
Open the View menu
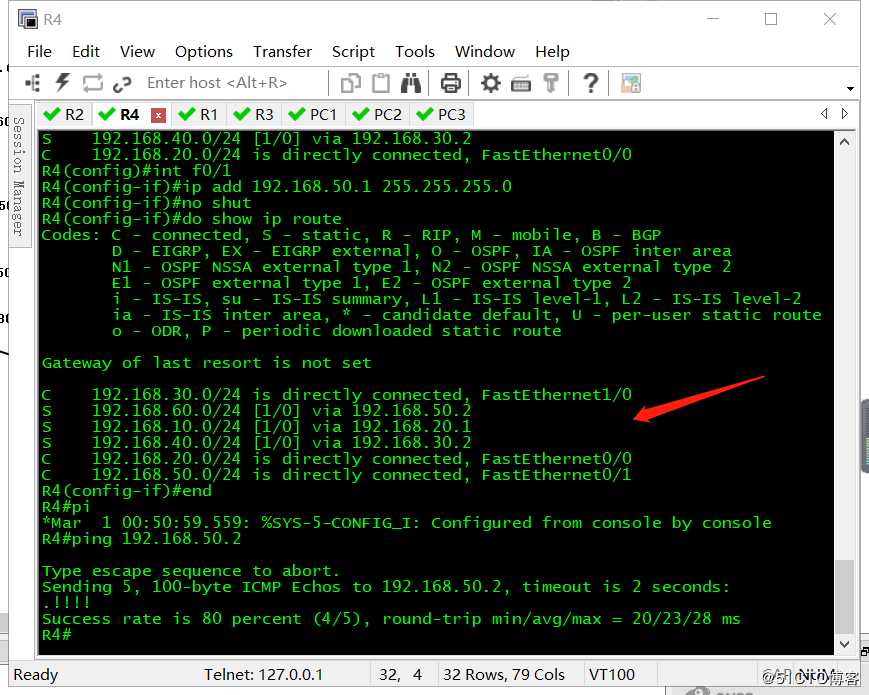[x=137, y=52]
